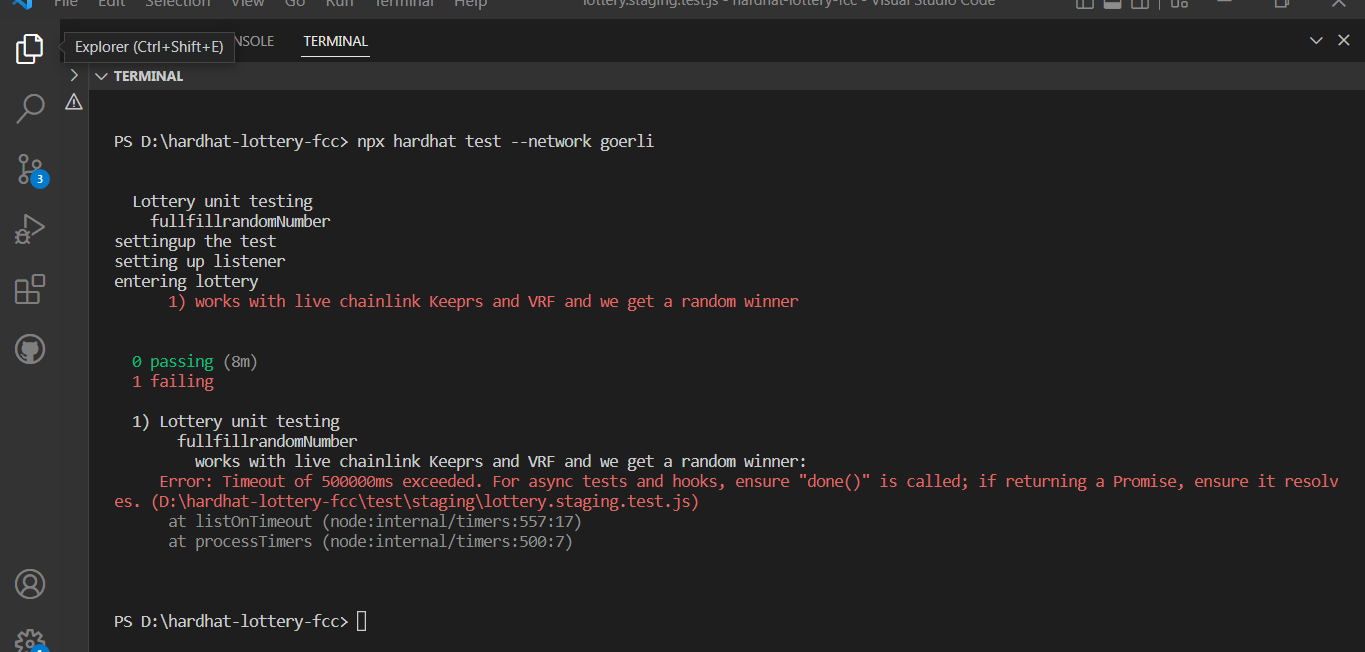Click the first 'Lottery unit testing' heading line

point(222,202)
